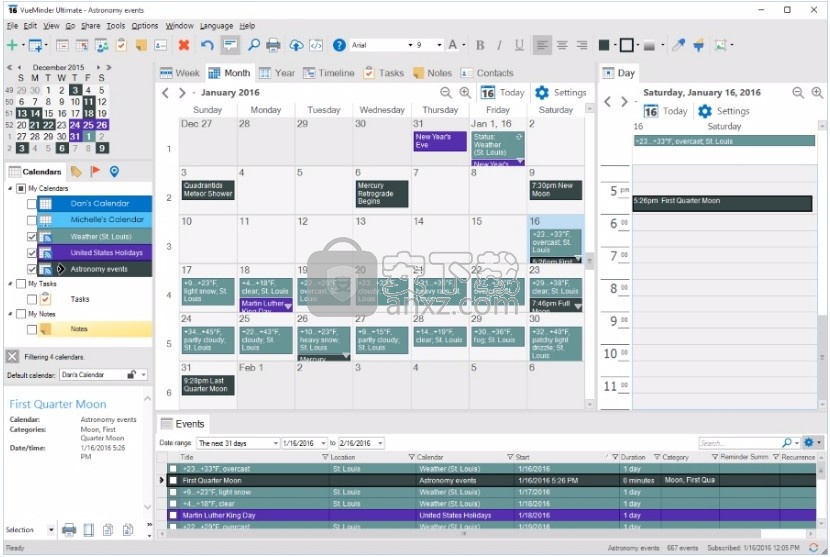Click the New Task clipboard toolbar icon

(x=121, y=46)
